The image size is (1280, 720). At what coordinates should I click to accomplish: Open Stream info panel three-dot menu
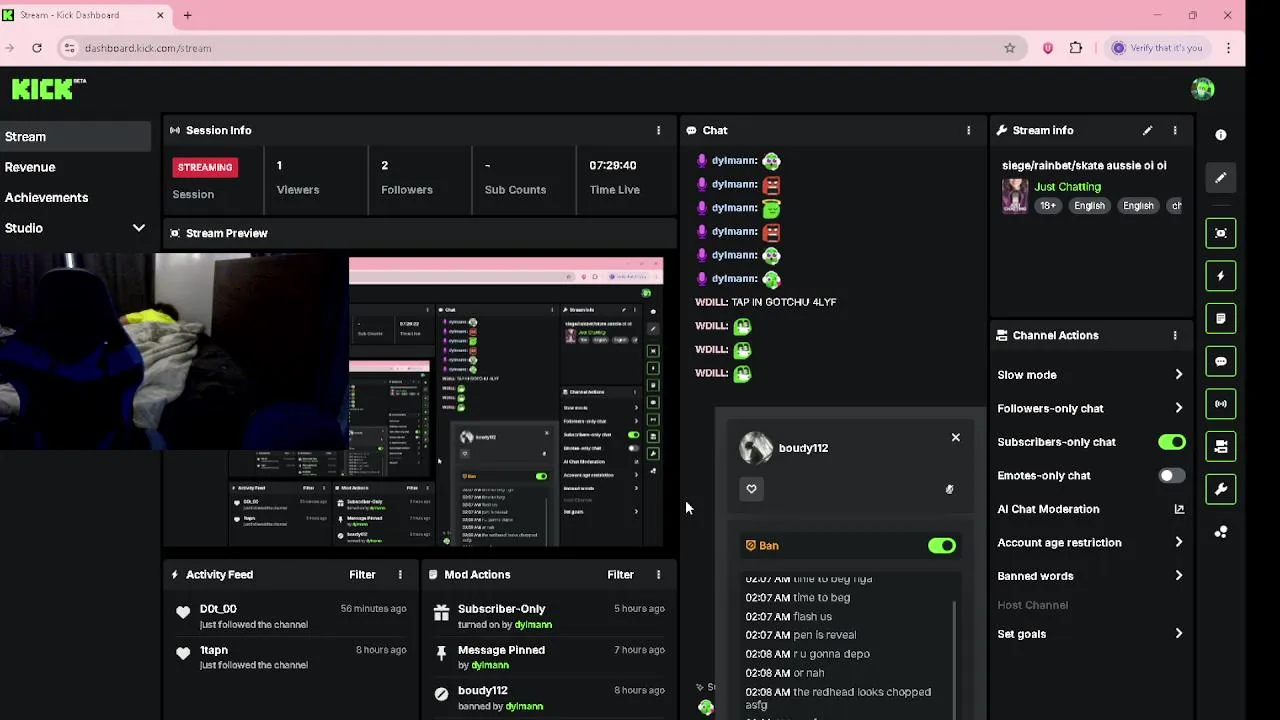click(1175, 130)
